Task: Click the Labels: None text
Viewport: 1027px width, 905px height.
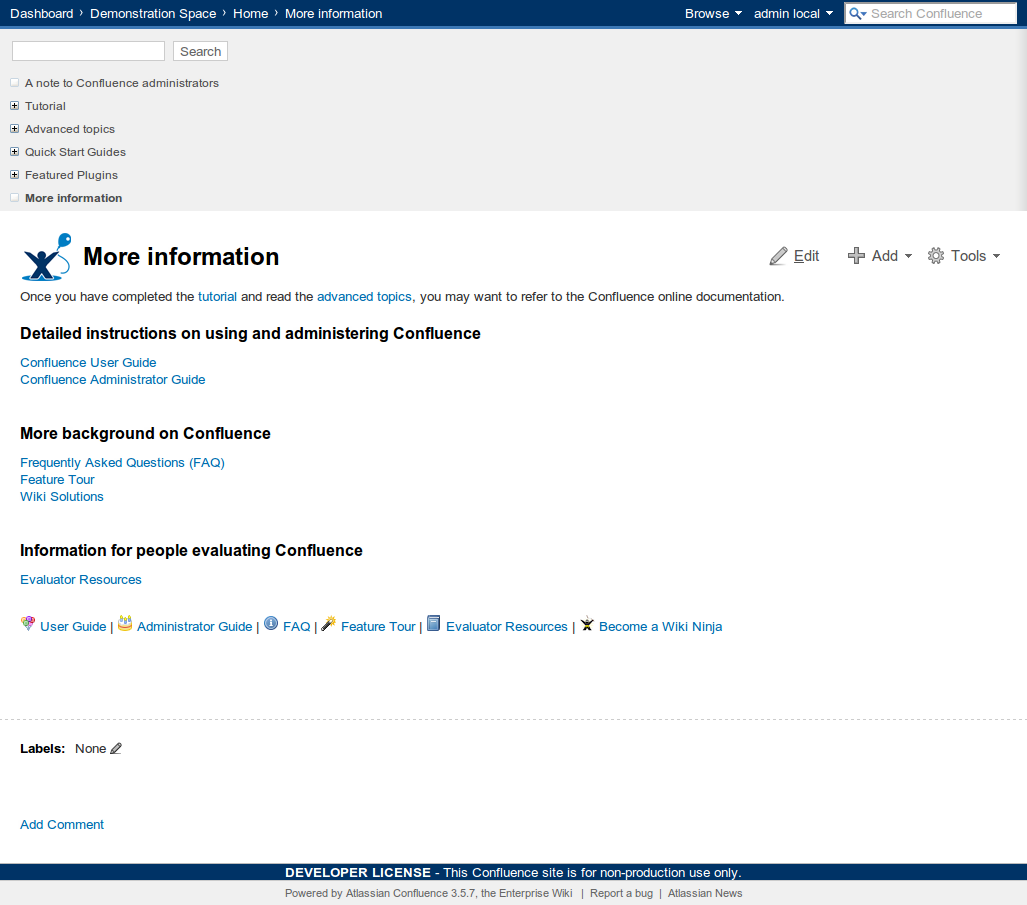Action: tap(64, 748)
